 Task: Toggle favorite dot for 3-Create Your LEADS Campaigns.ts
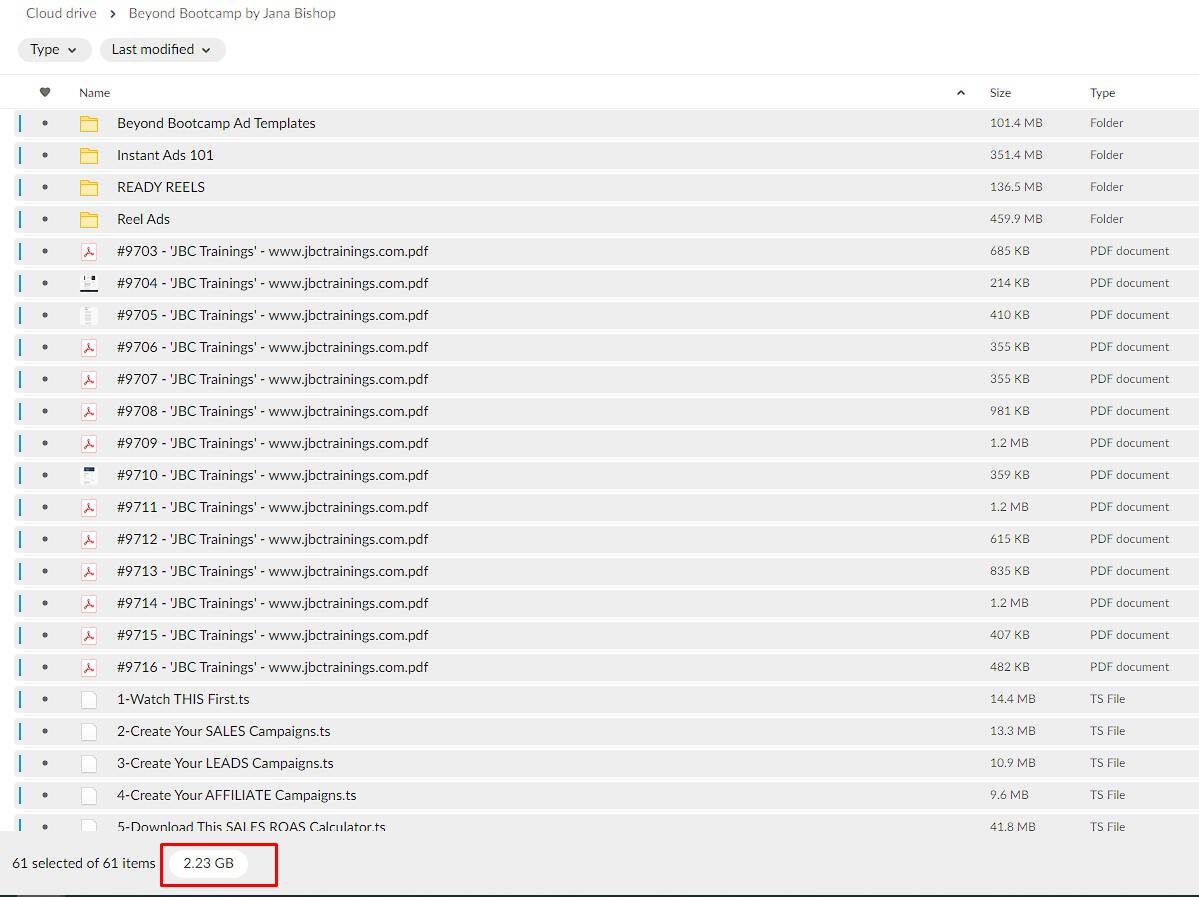coord(45,764)
